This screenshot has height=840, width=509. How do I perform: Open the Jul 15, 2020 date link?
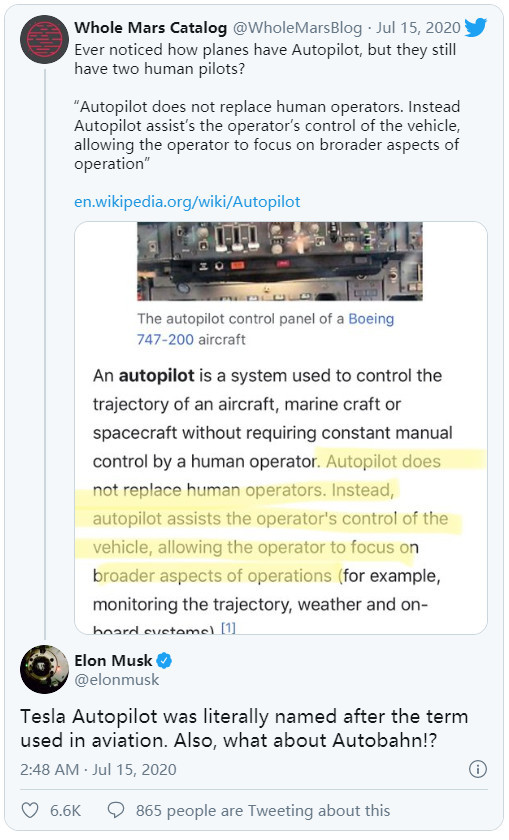(x=418, y=27)
